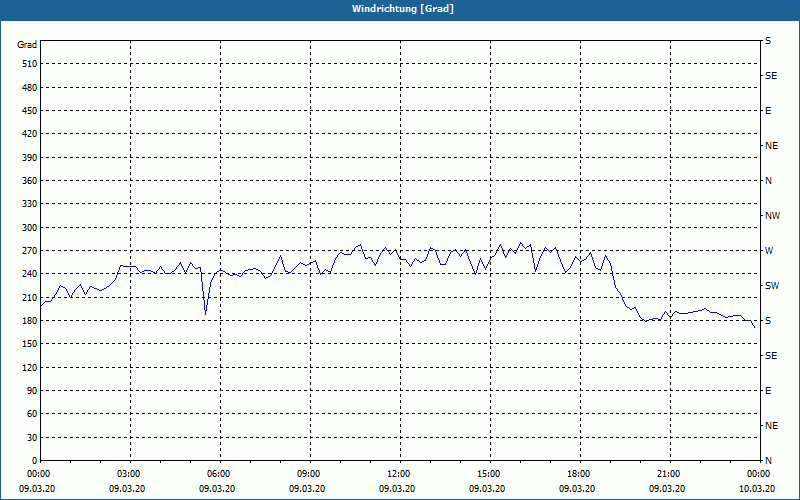The image size is (800, 500).
Task: Select the 09:00 time label
Action: point(310,474)
